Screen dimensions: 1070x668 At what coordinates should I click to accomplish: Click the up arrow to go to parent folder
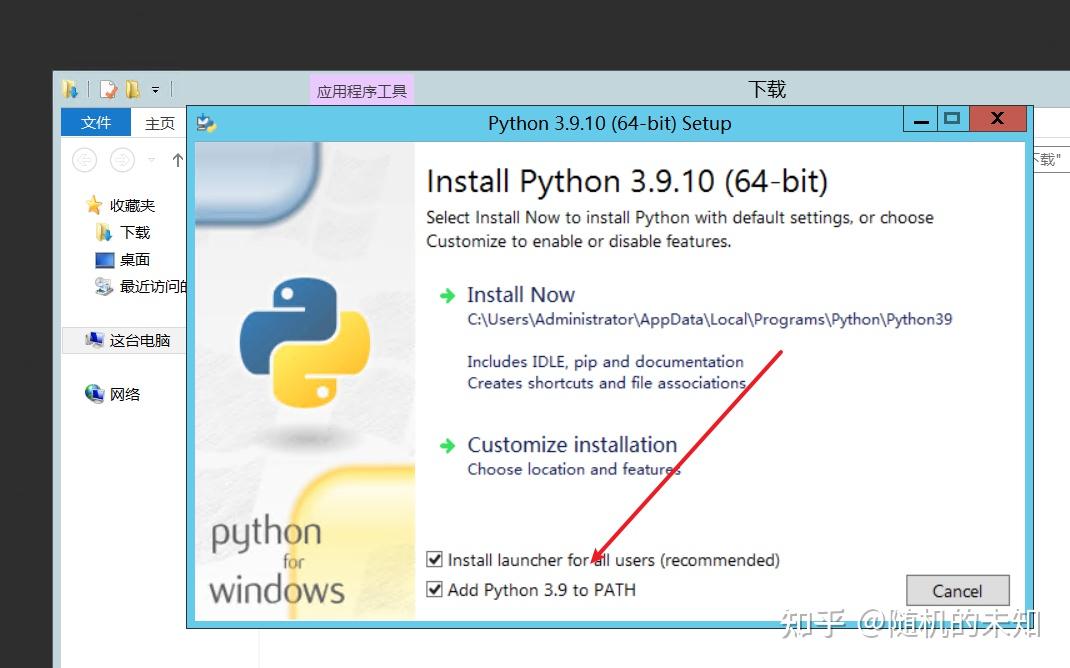(177, 159)
